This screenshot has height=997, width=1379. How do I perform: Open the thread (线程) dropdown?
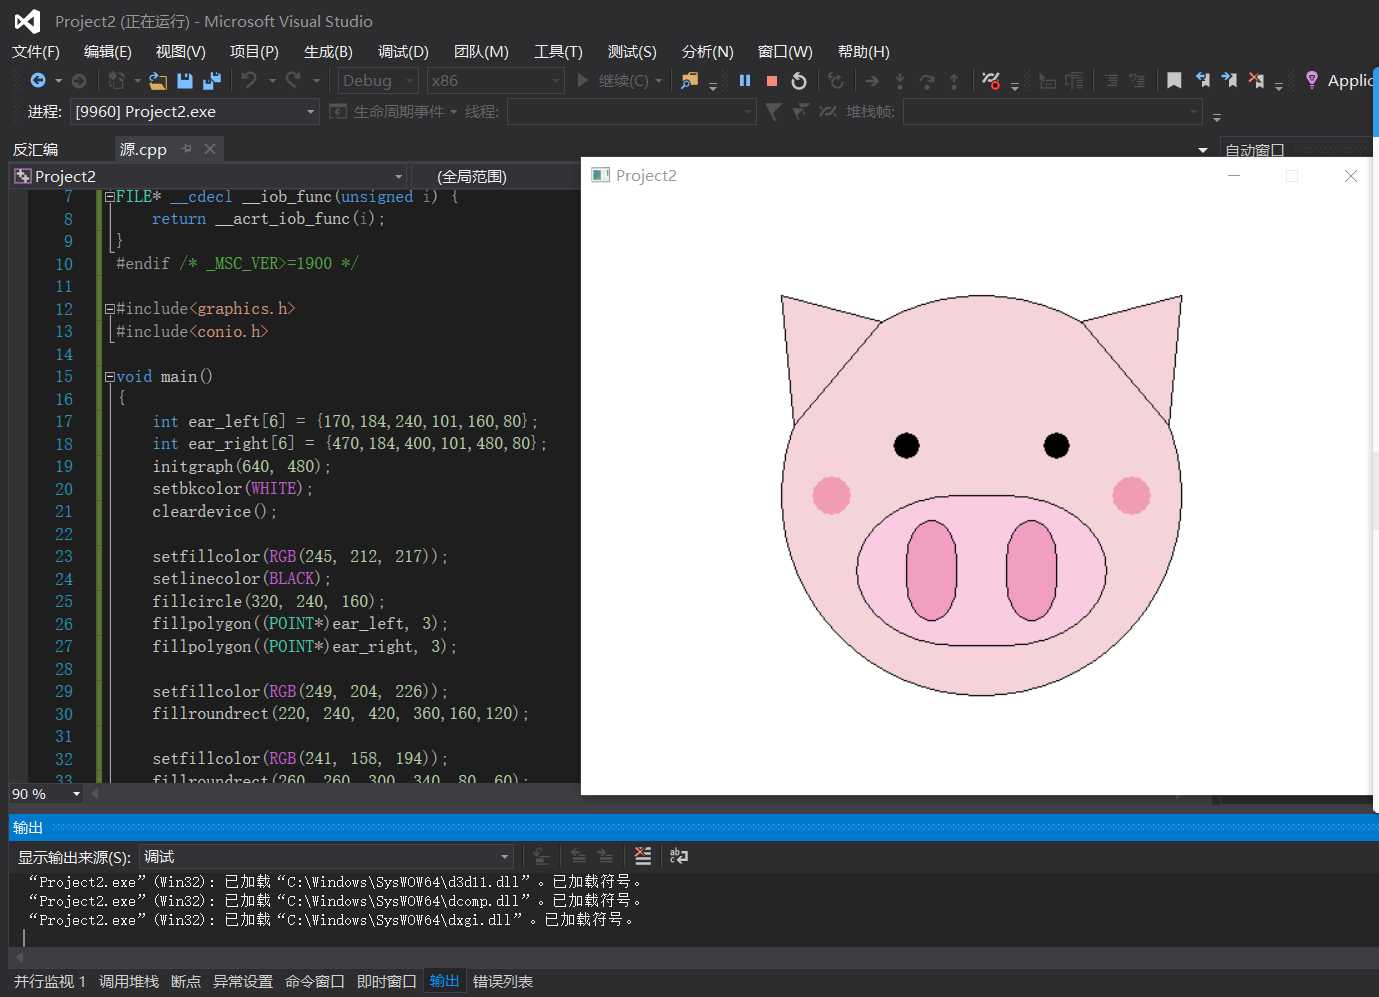pyautogui.click(x=631, y=112)
